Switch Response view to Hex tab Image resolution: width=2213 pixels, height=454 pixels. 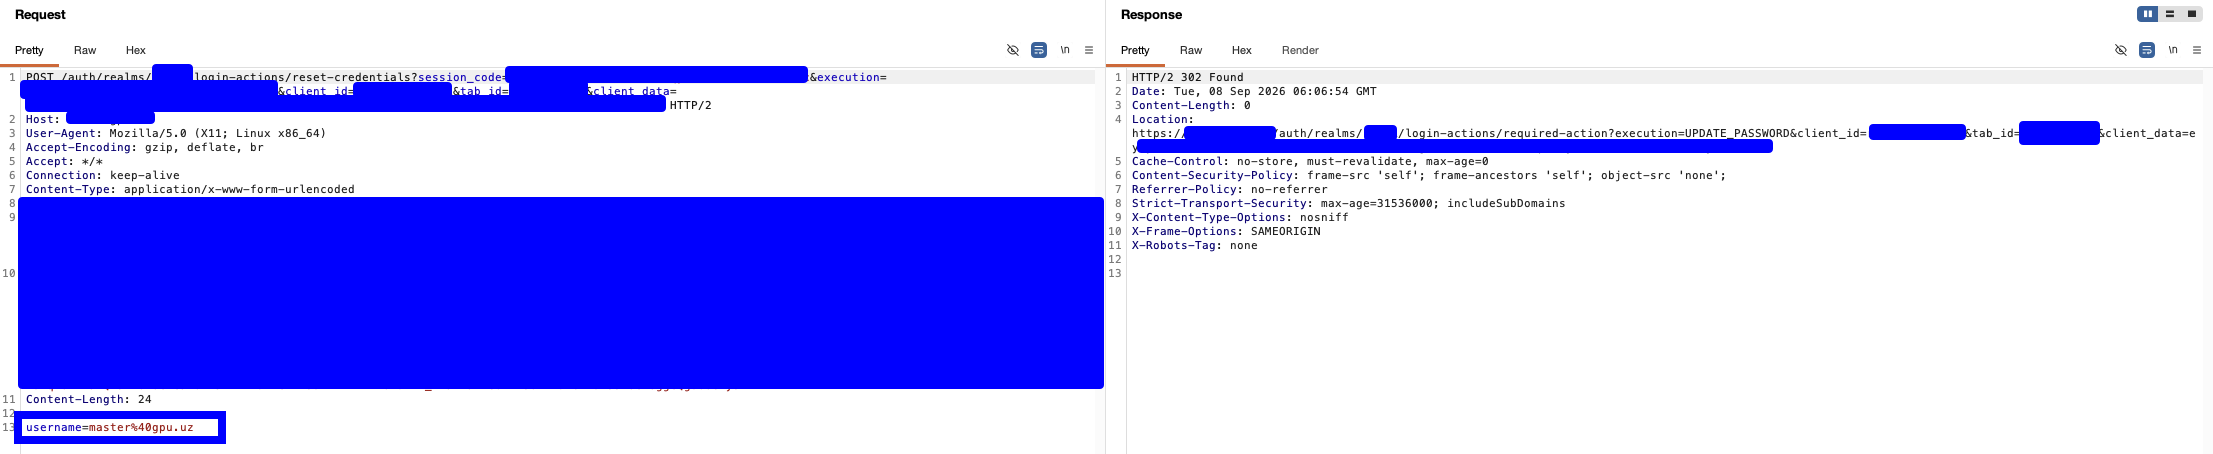(1242, 50)
